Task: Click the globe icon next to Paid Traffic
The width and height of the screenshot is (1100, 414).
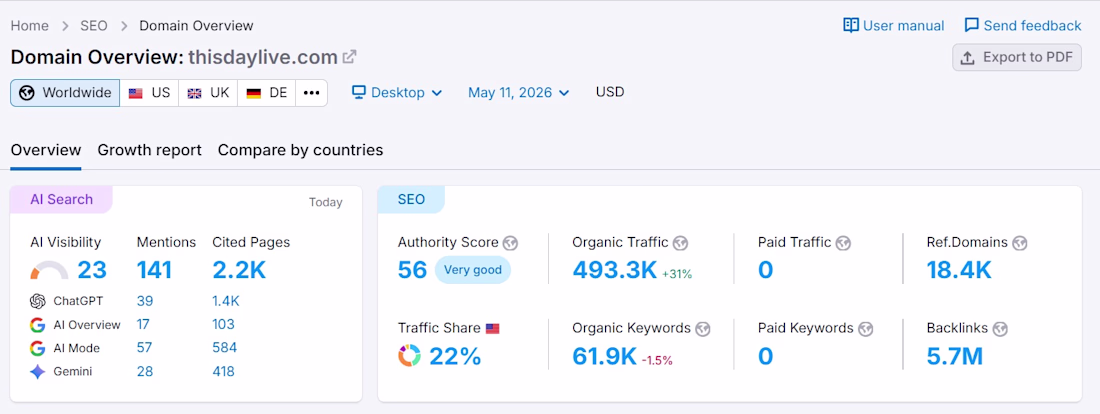Action: click(x=843, y=243)
